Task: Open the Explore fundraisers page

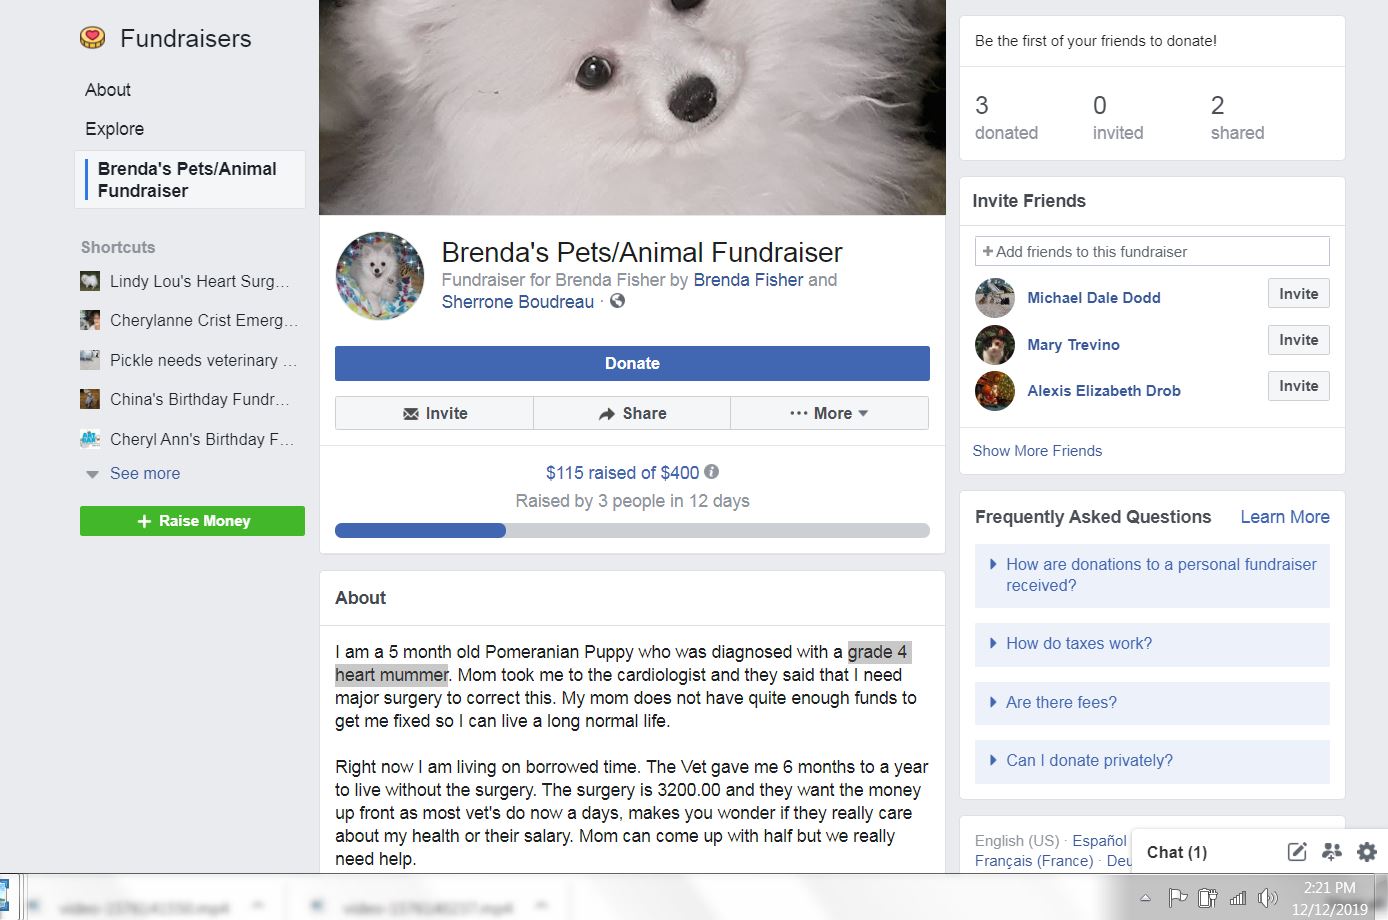Action: pyautogui.click(x=114, y=129)
